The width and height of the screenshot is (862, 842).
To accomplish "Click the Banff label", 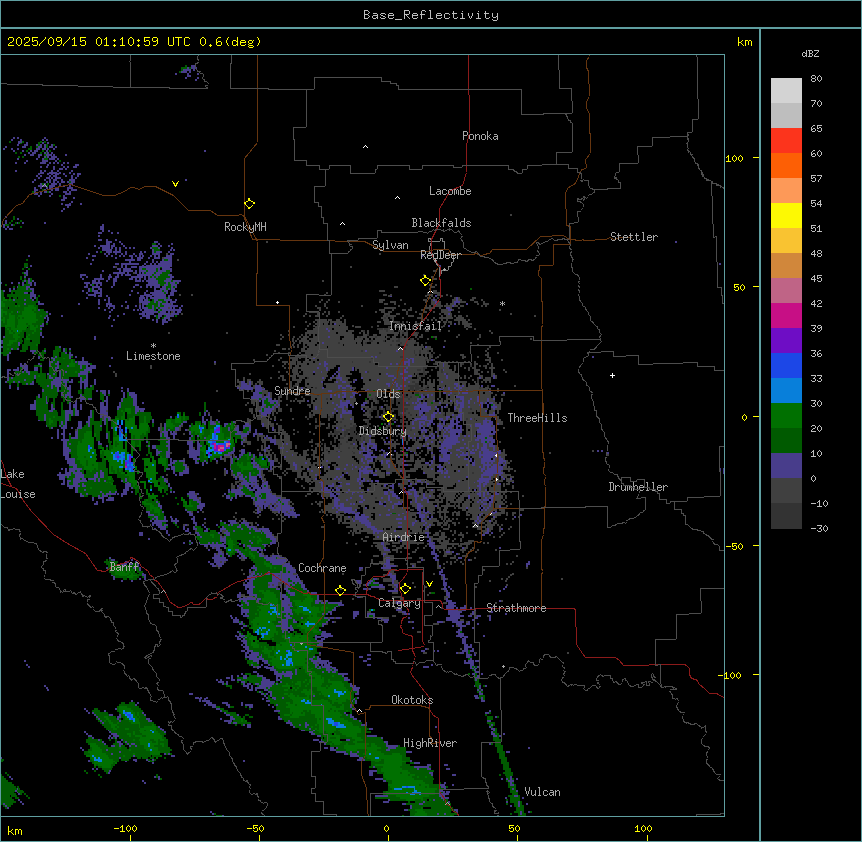I will [124, 567].
